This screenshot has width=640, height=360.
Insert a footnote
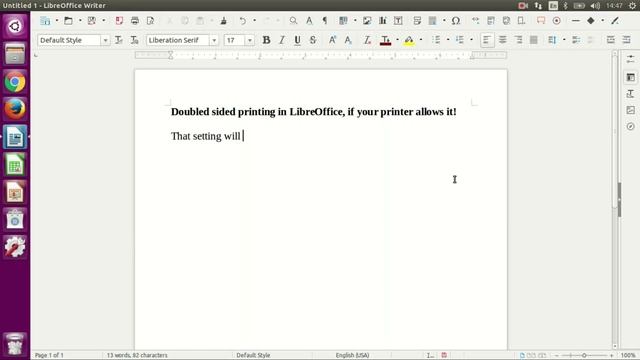click(491, 20)
